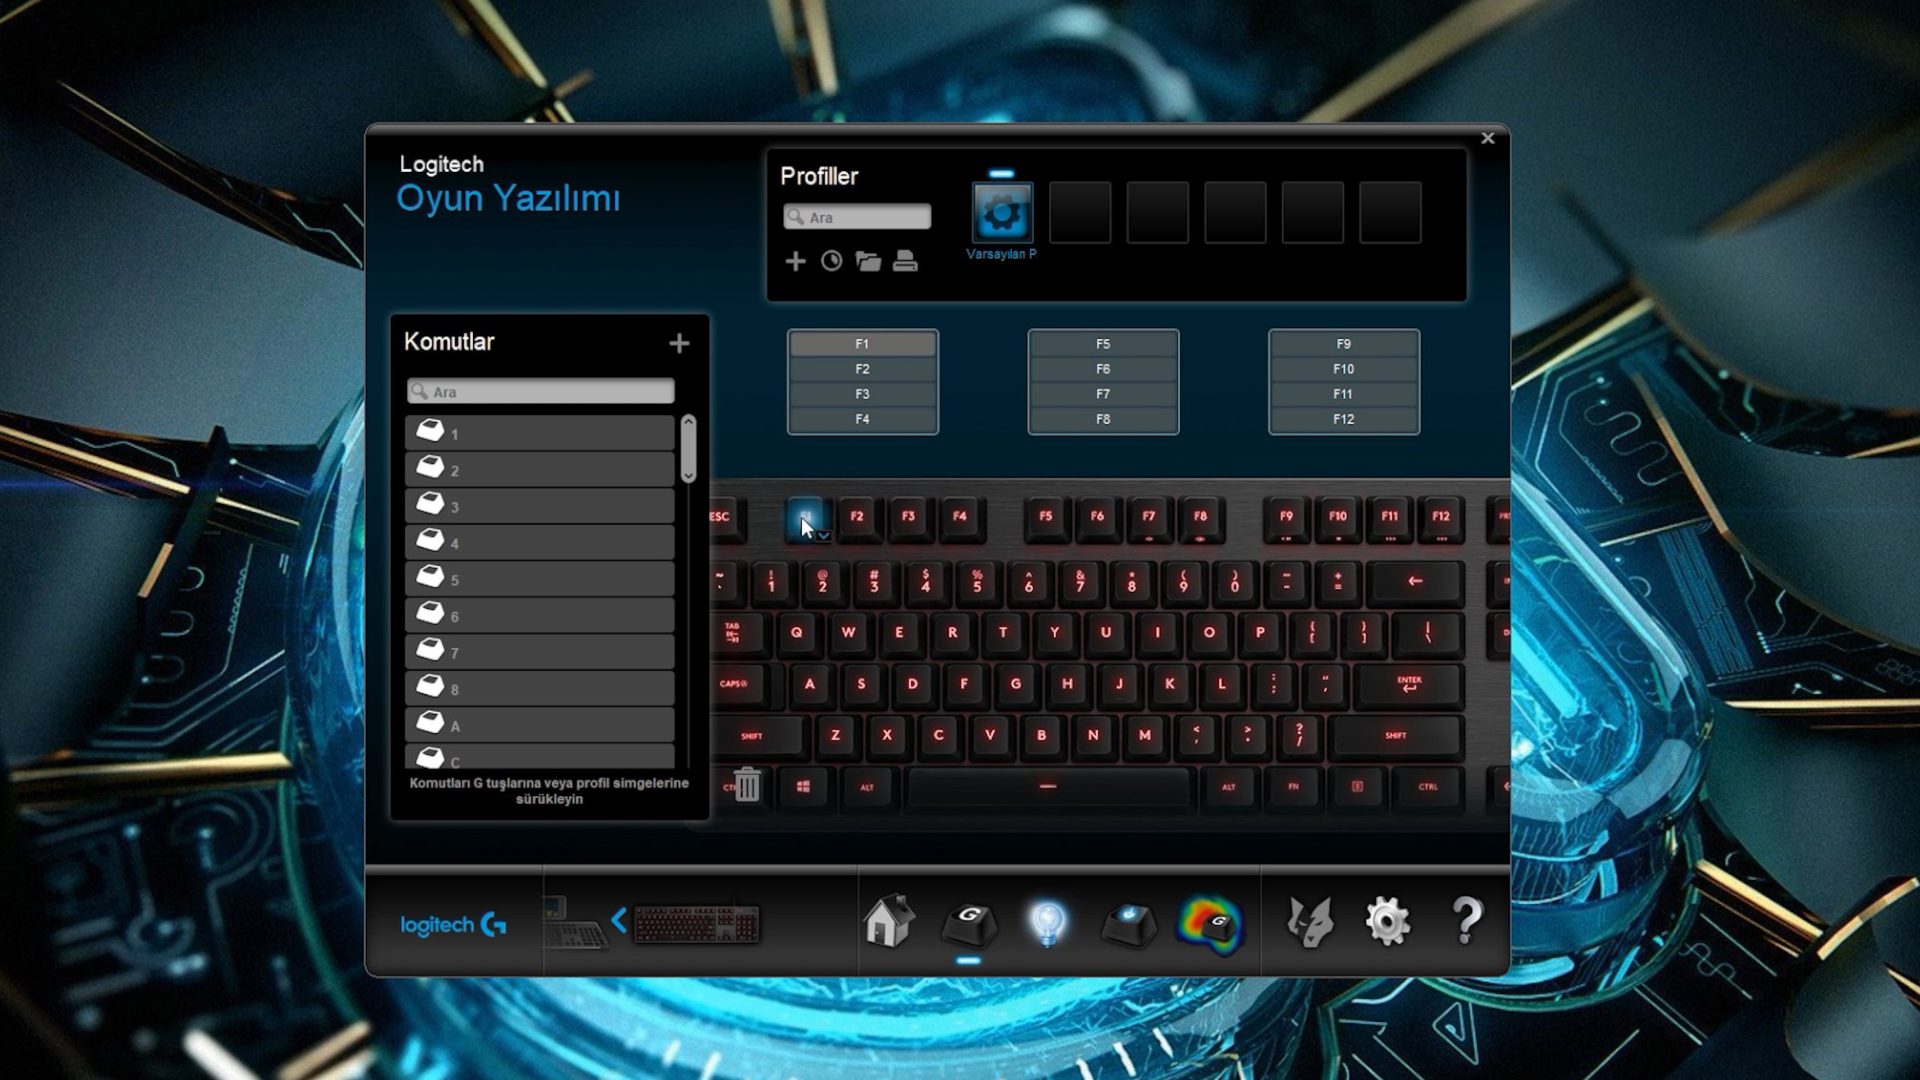
Task: Click the add new profile plus button
Action: coord(794,260)
